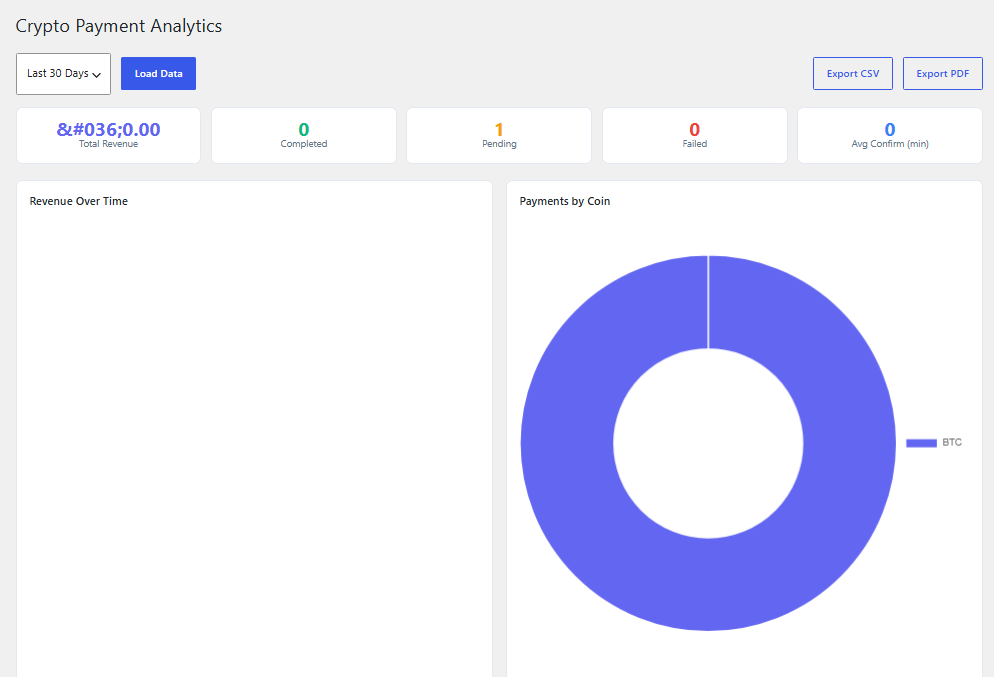Export analytics as CSV
The image size is (994, 677).
point(853,74)
